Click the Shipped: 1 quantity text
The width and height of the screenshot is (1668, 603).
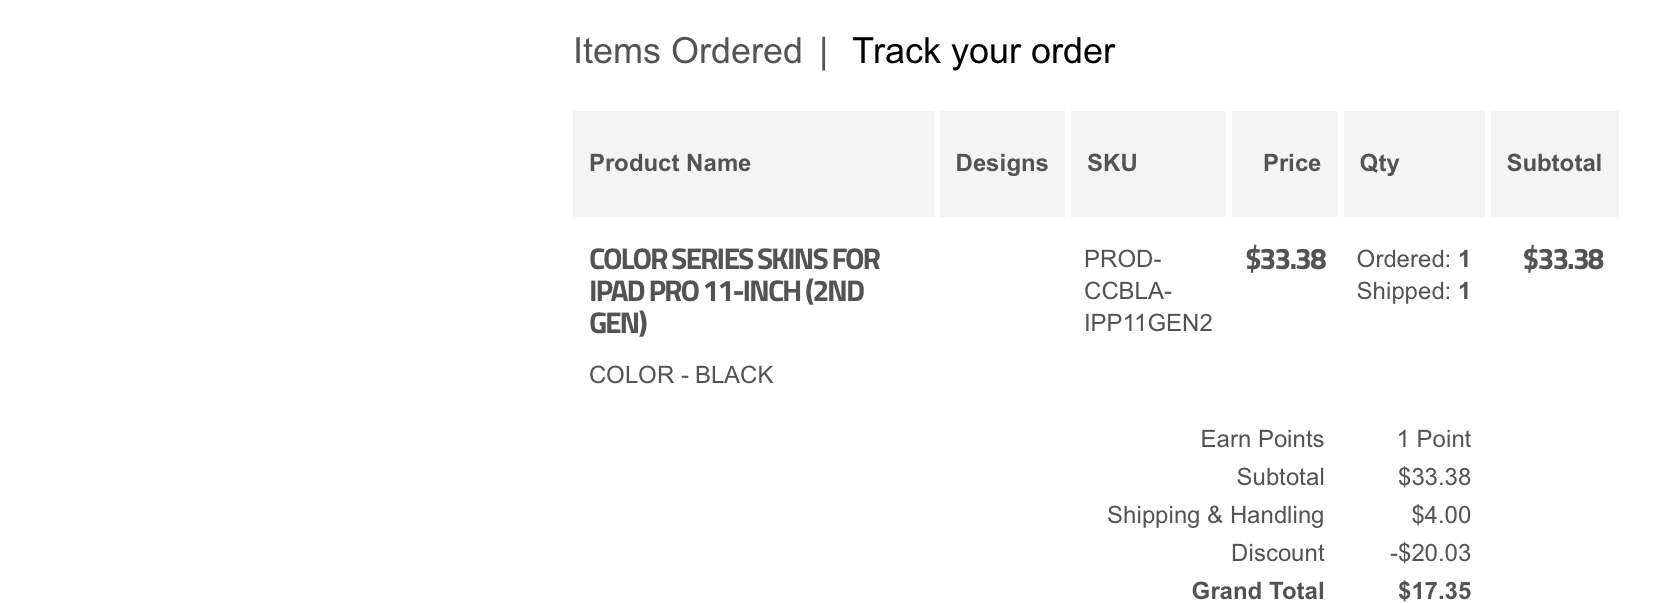pyautogui.click(x=1413, y=292)
